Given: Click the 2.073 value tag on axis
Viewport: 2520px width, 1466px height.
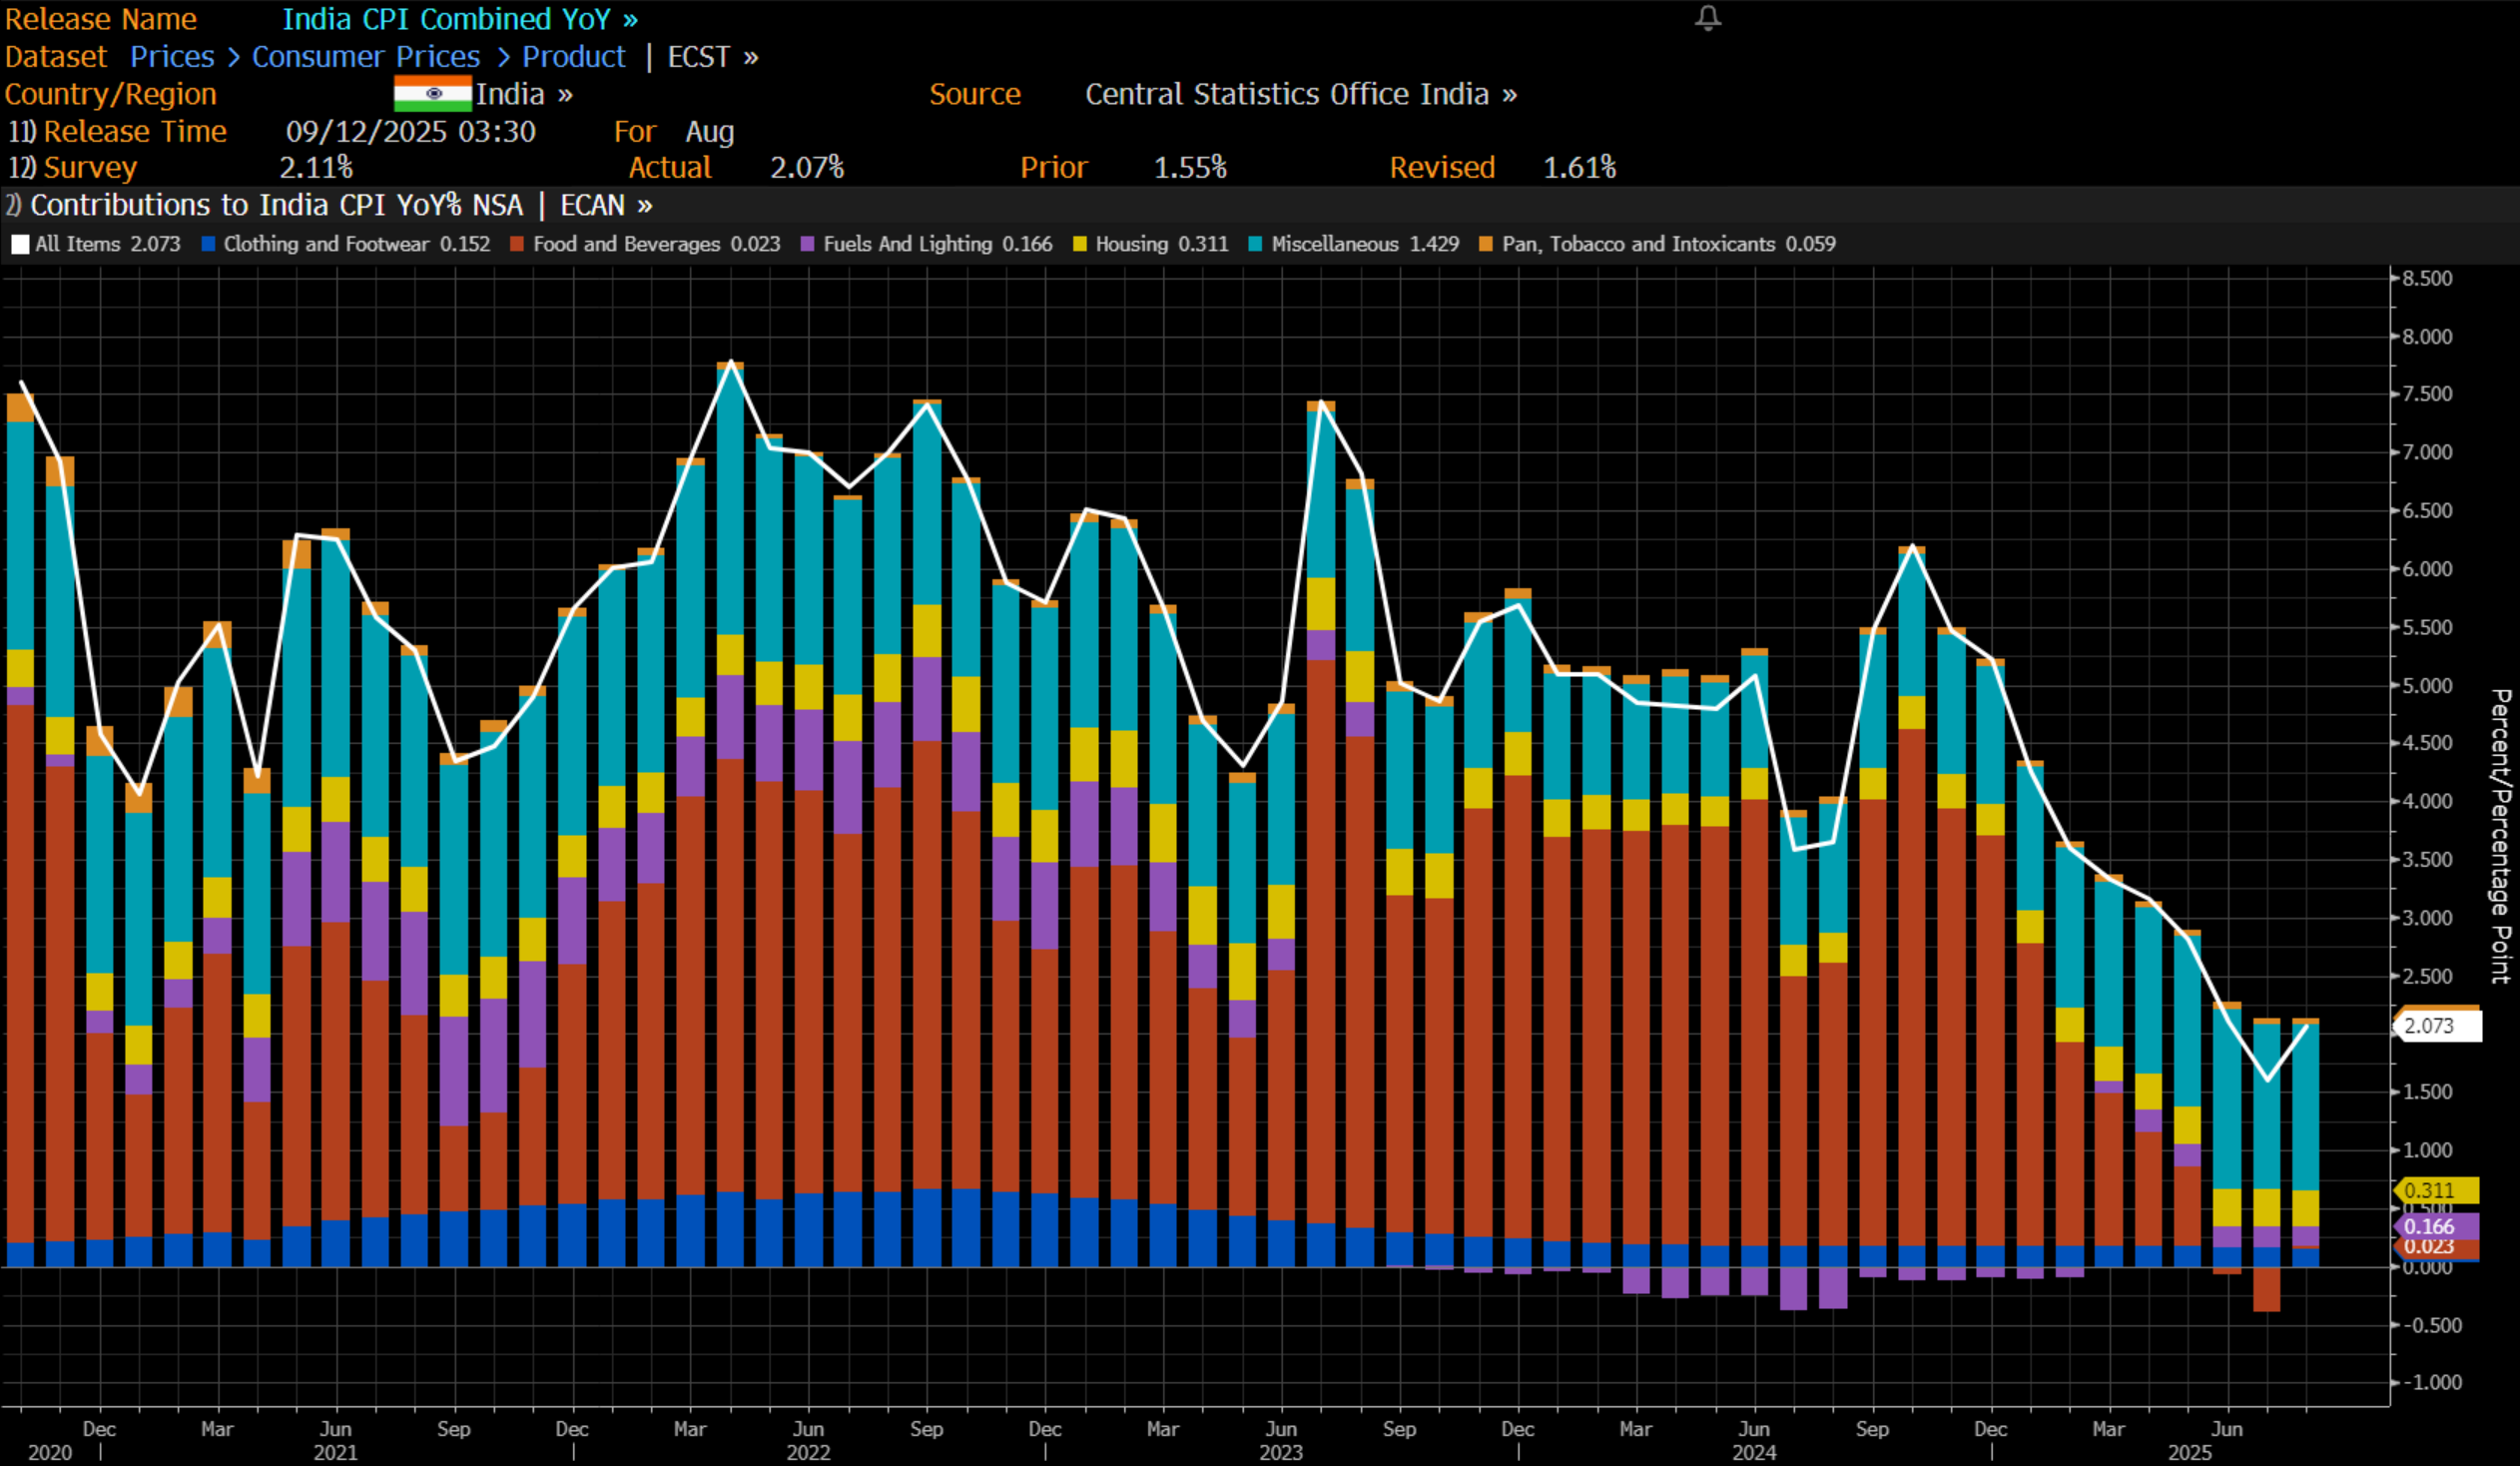Looking at the screenshot, I should [x=2437, y=1026].
